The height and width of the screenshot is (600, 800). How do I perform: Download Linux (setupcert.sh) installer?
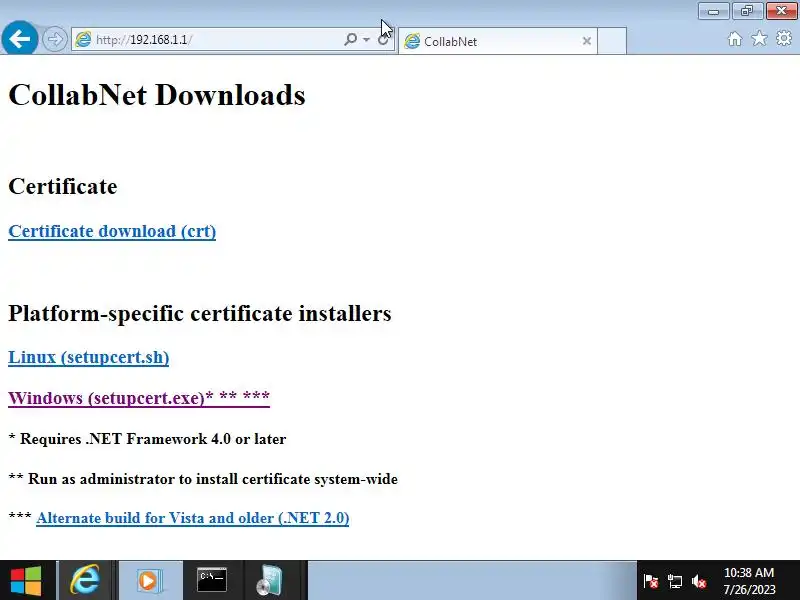pyautogui.click(x=89, y=357)
